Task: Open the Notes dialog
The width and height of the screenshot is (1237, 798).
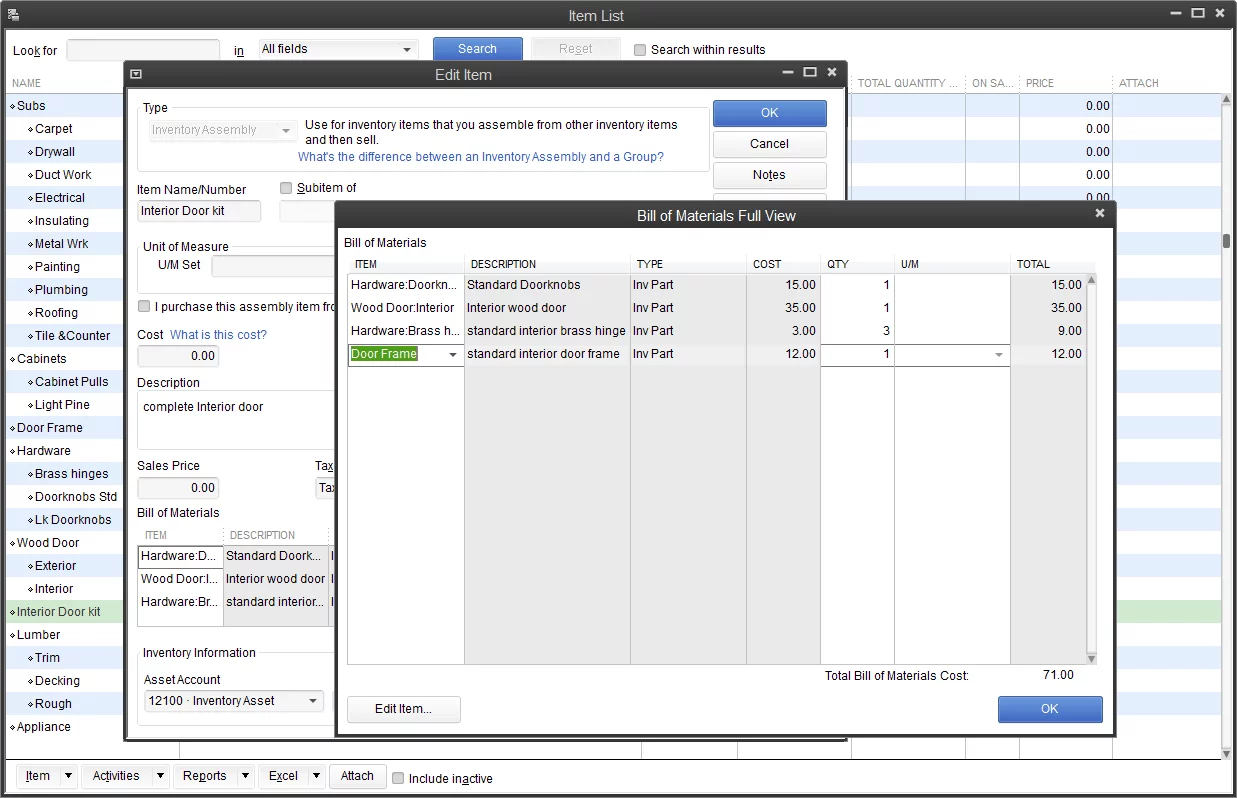Action: (769, 175)
